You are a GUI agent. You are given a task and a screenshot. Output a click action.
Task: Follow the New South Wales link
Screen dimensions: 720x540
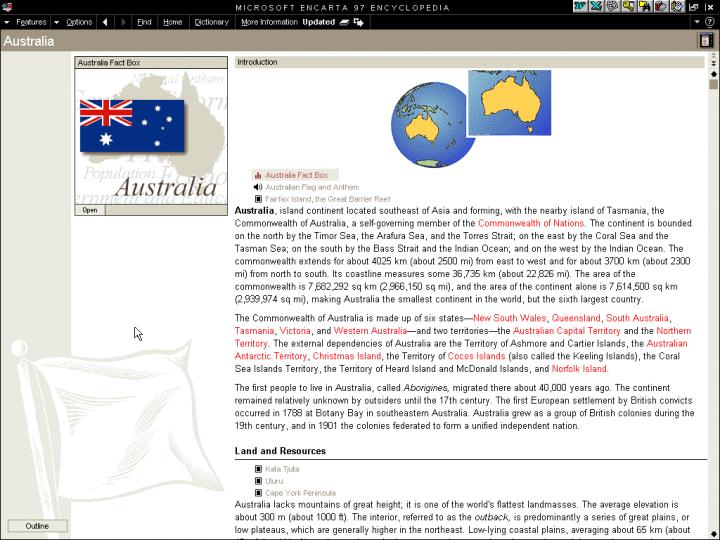click(x=509, y=318)
